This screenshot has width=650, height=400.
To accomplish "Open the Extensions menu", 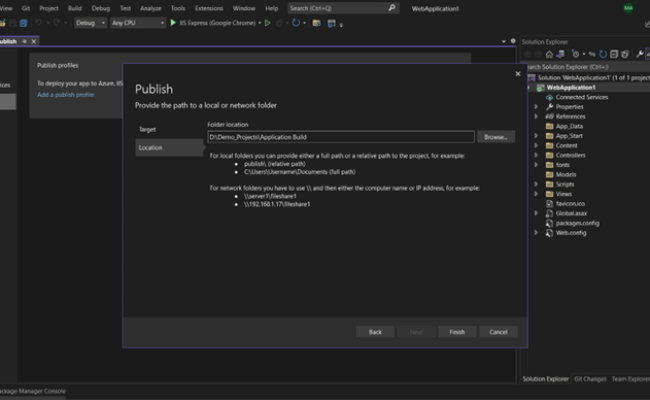I will point(209,8).
